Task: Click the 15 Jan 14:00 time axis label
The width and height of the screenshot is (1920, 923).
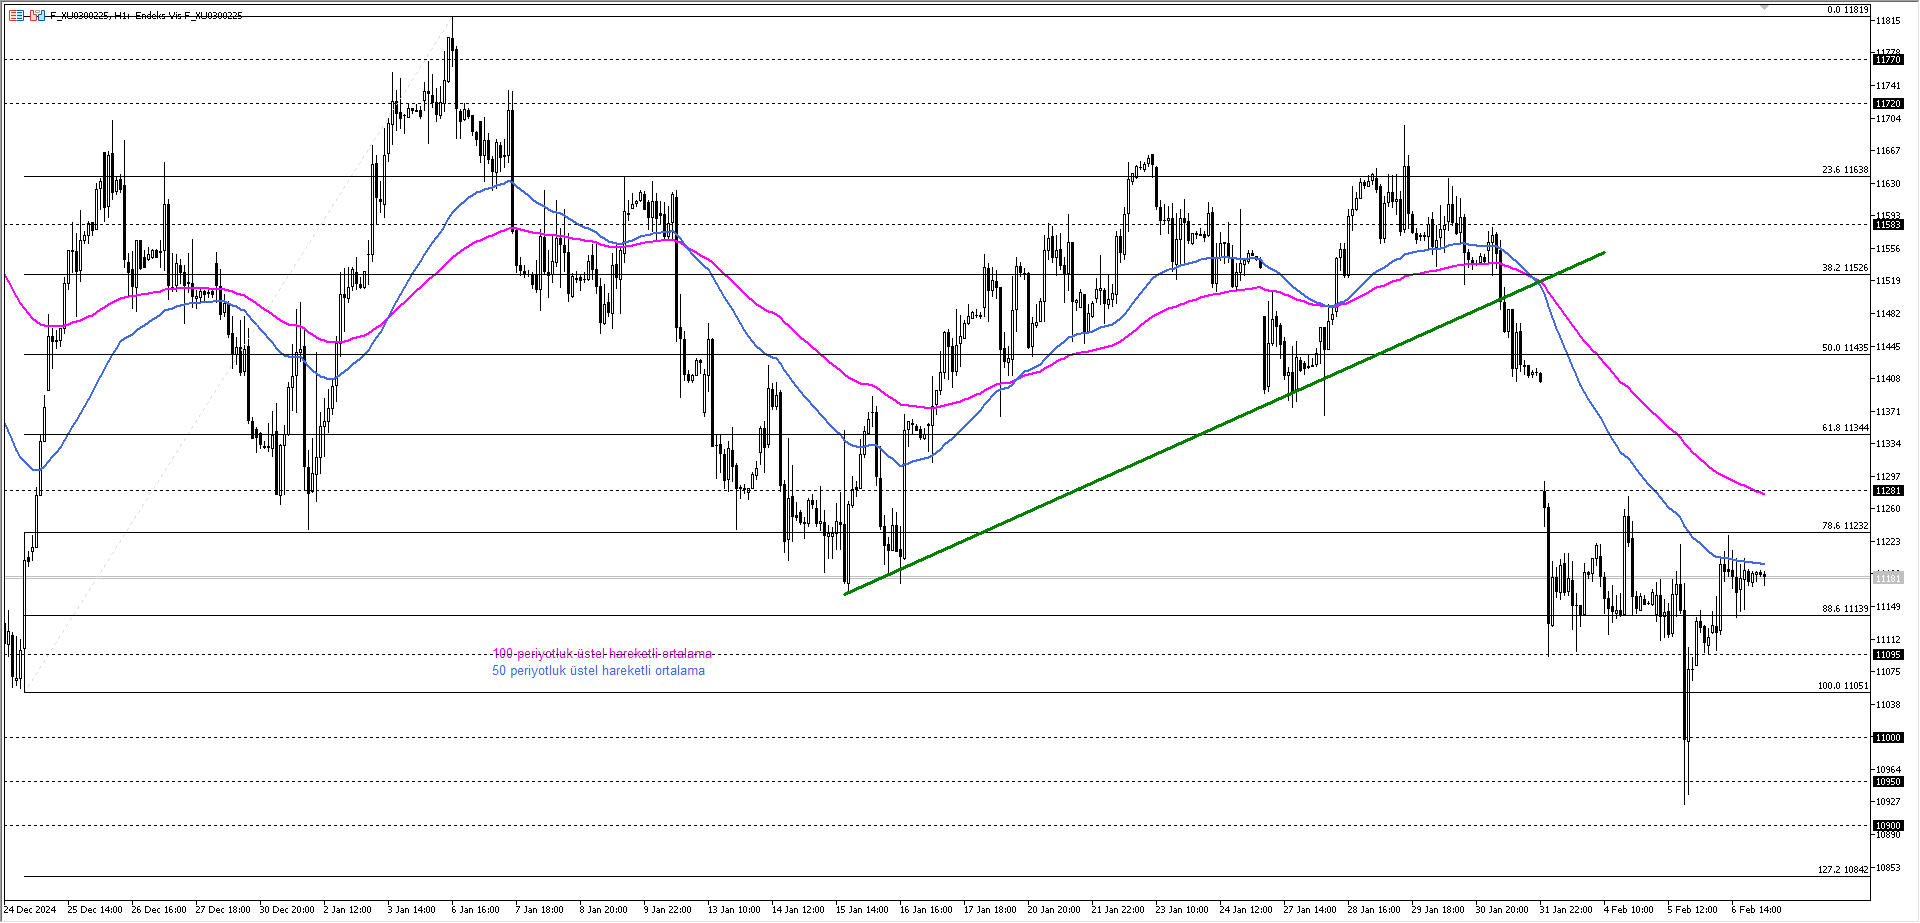Action: click(862, 910)
